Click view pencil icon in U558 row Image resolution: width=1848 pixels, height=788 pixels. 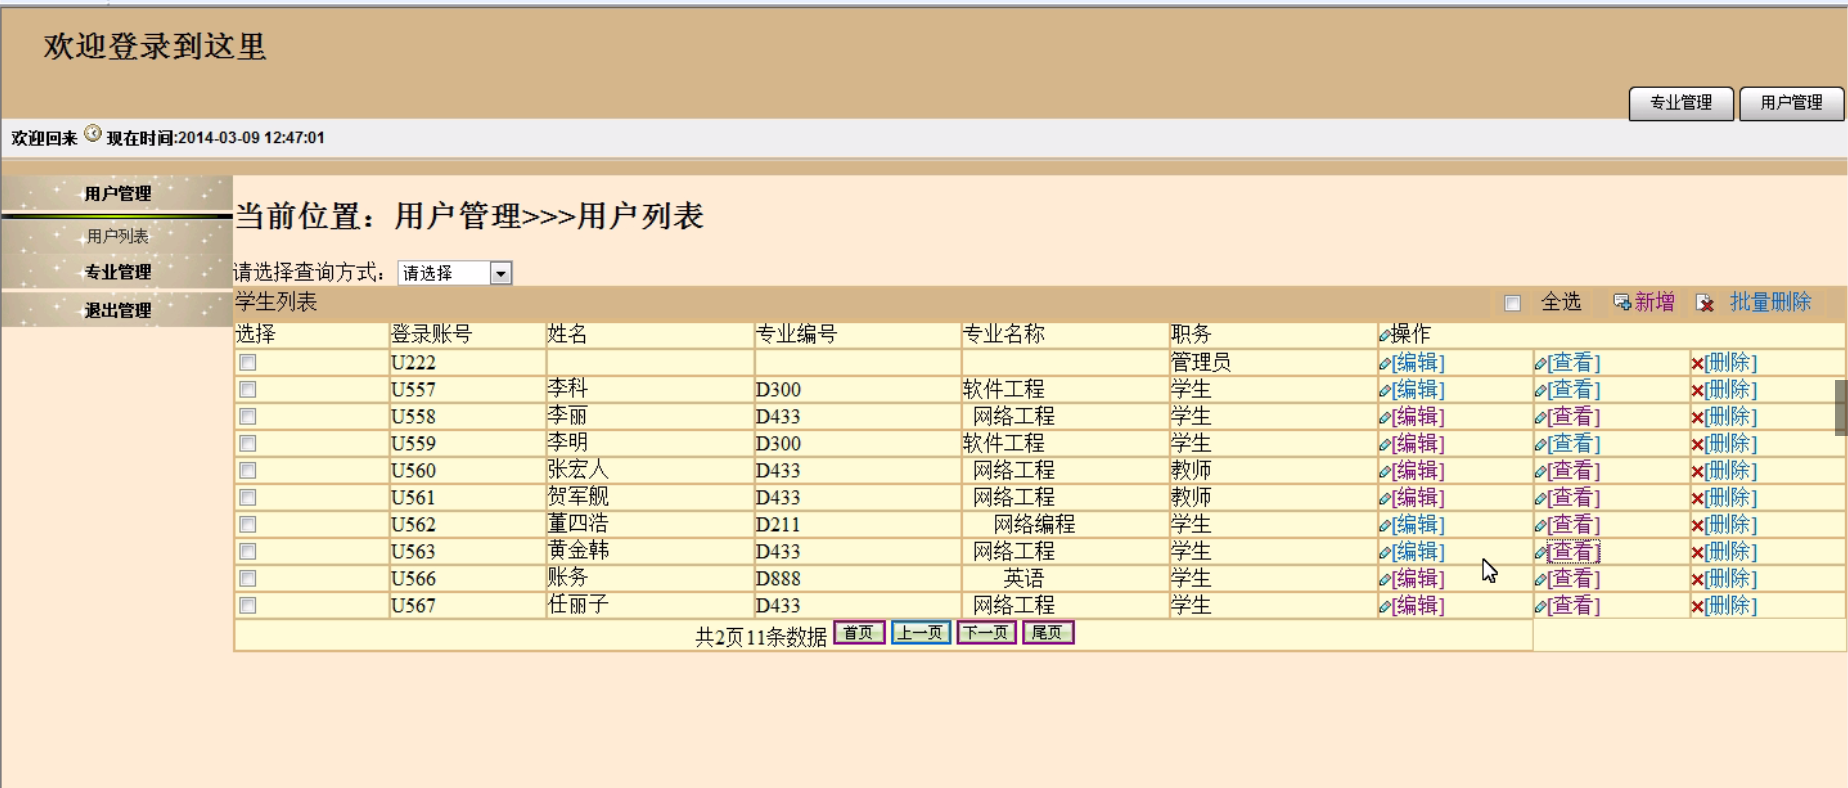(x=1540, y=417)
